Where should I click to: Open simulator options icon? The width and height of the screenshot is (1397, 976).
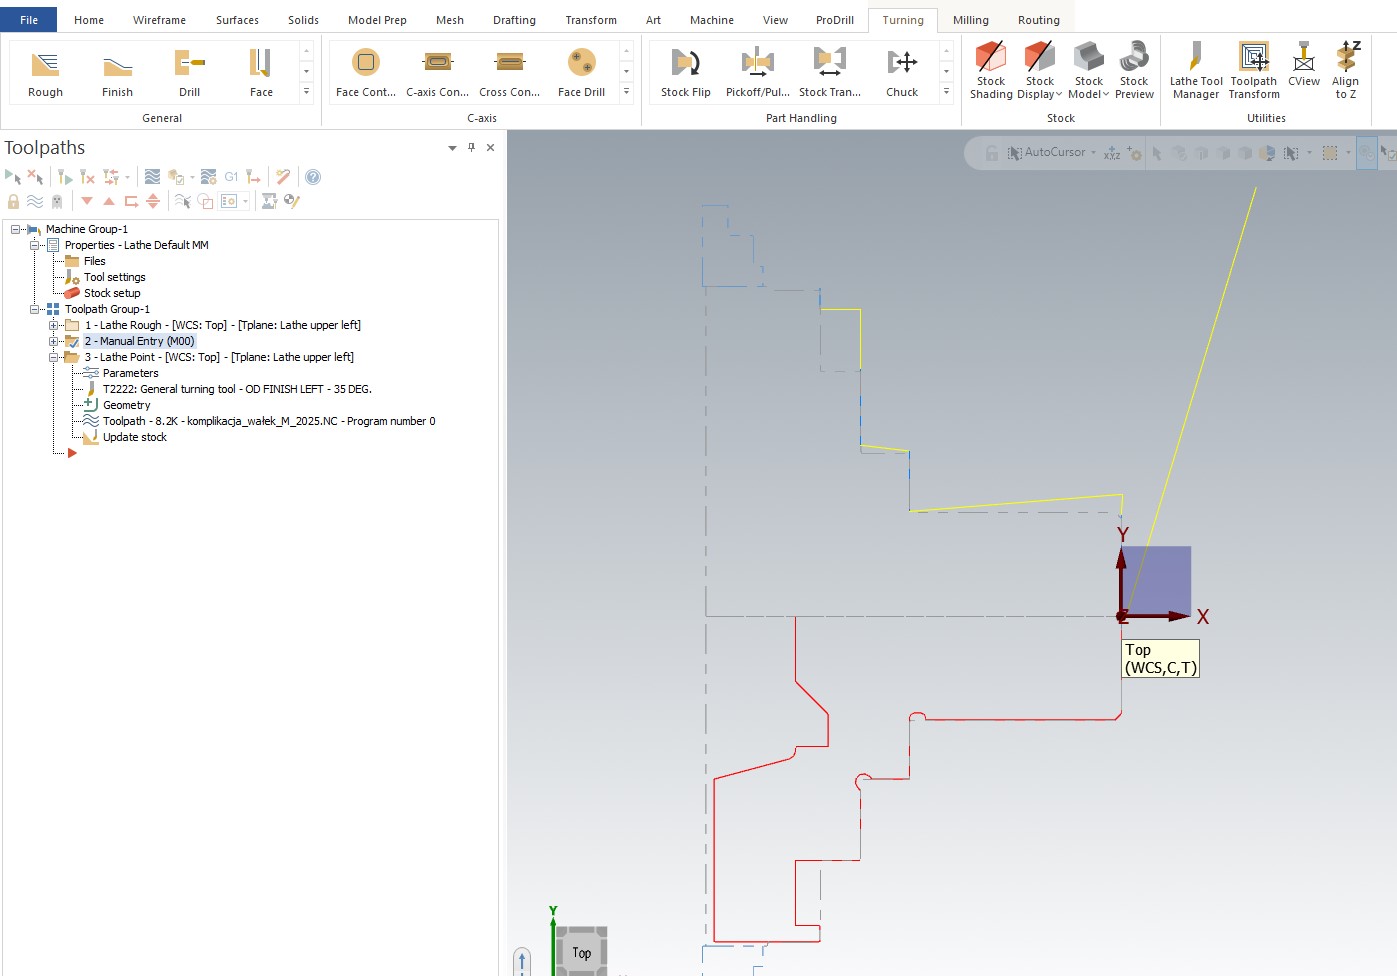pos(209,177)
